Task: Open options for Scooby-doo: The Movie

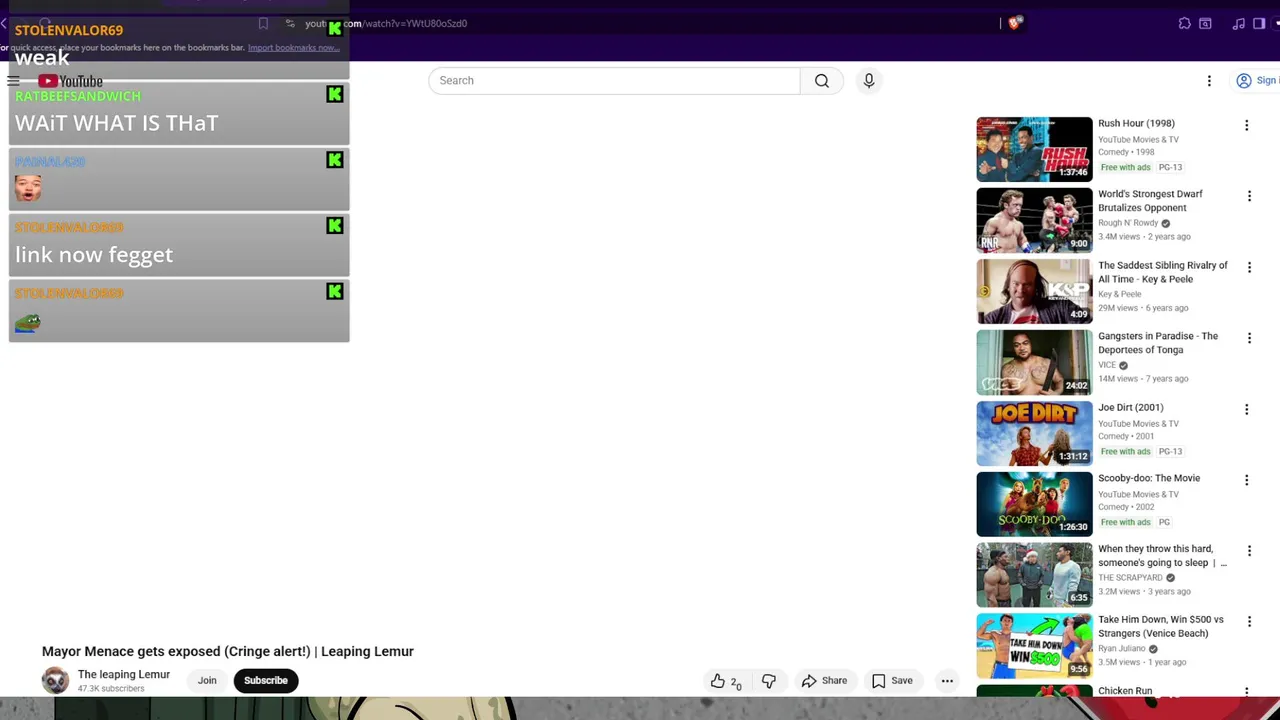Action: pyautogui.click(x=1247, y=480)
